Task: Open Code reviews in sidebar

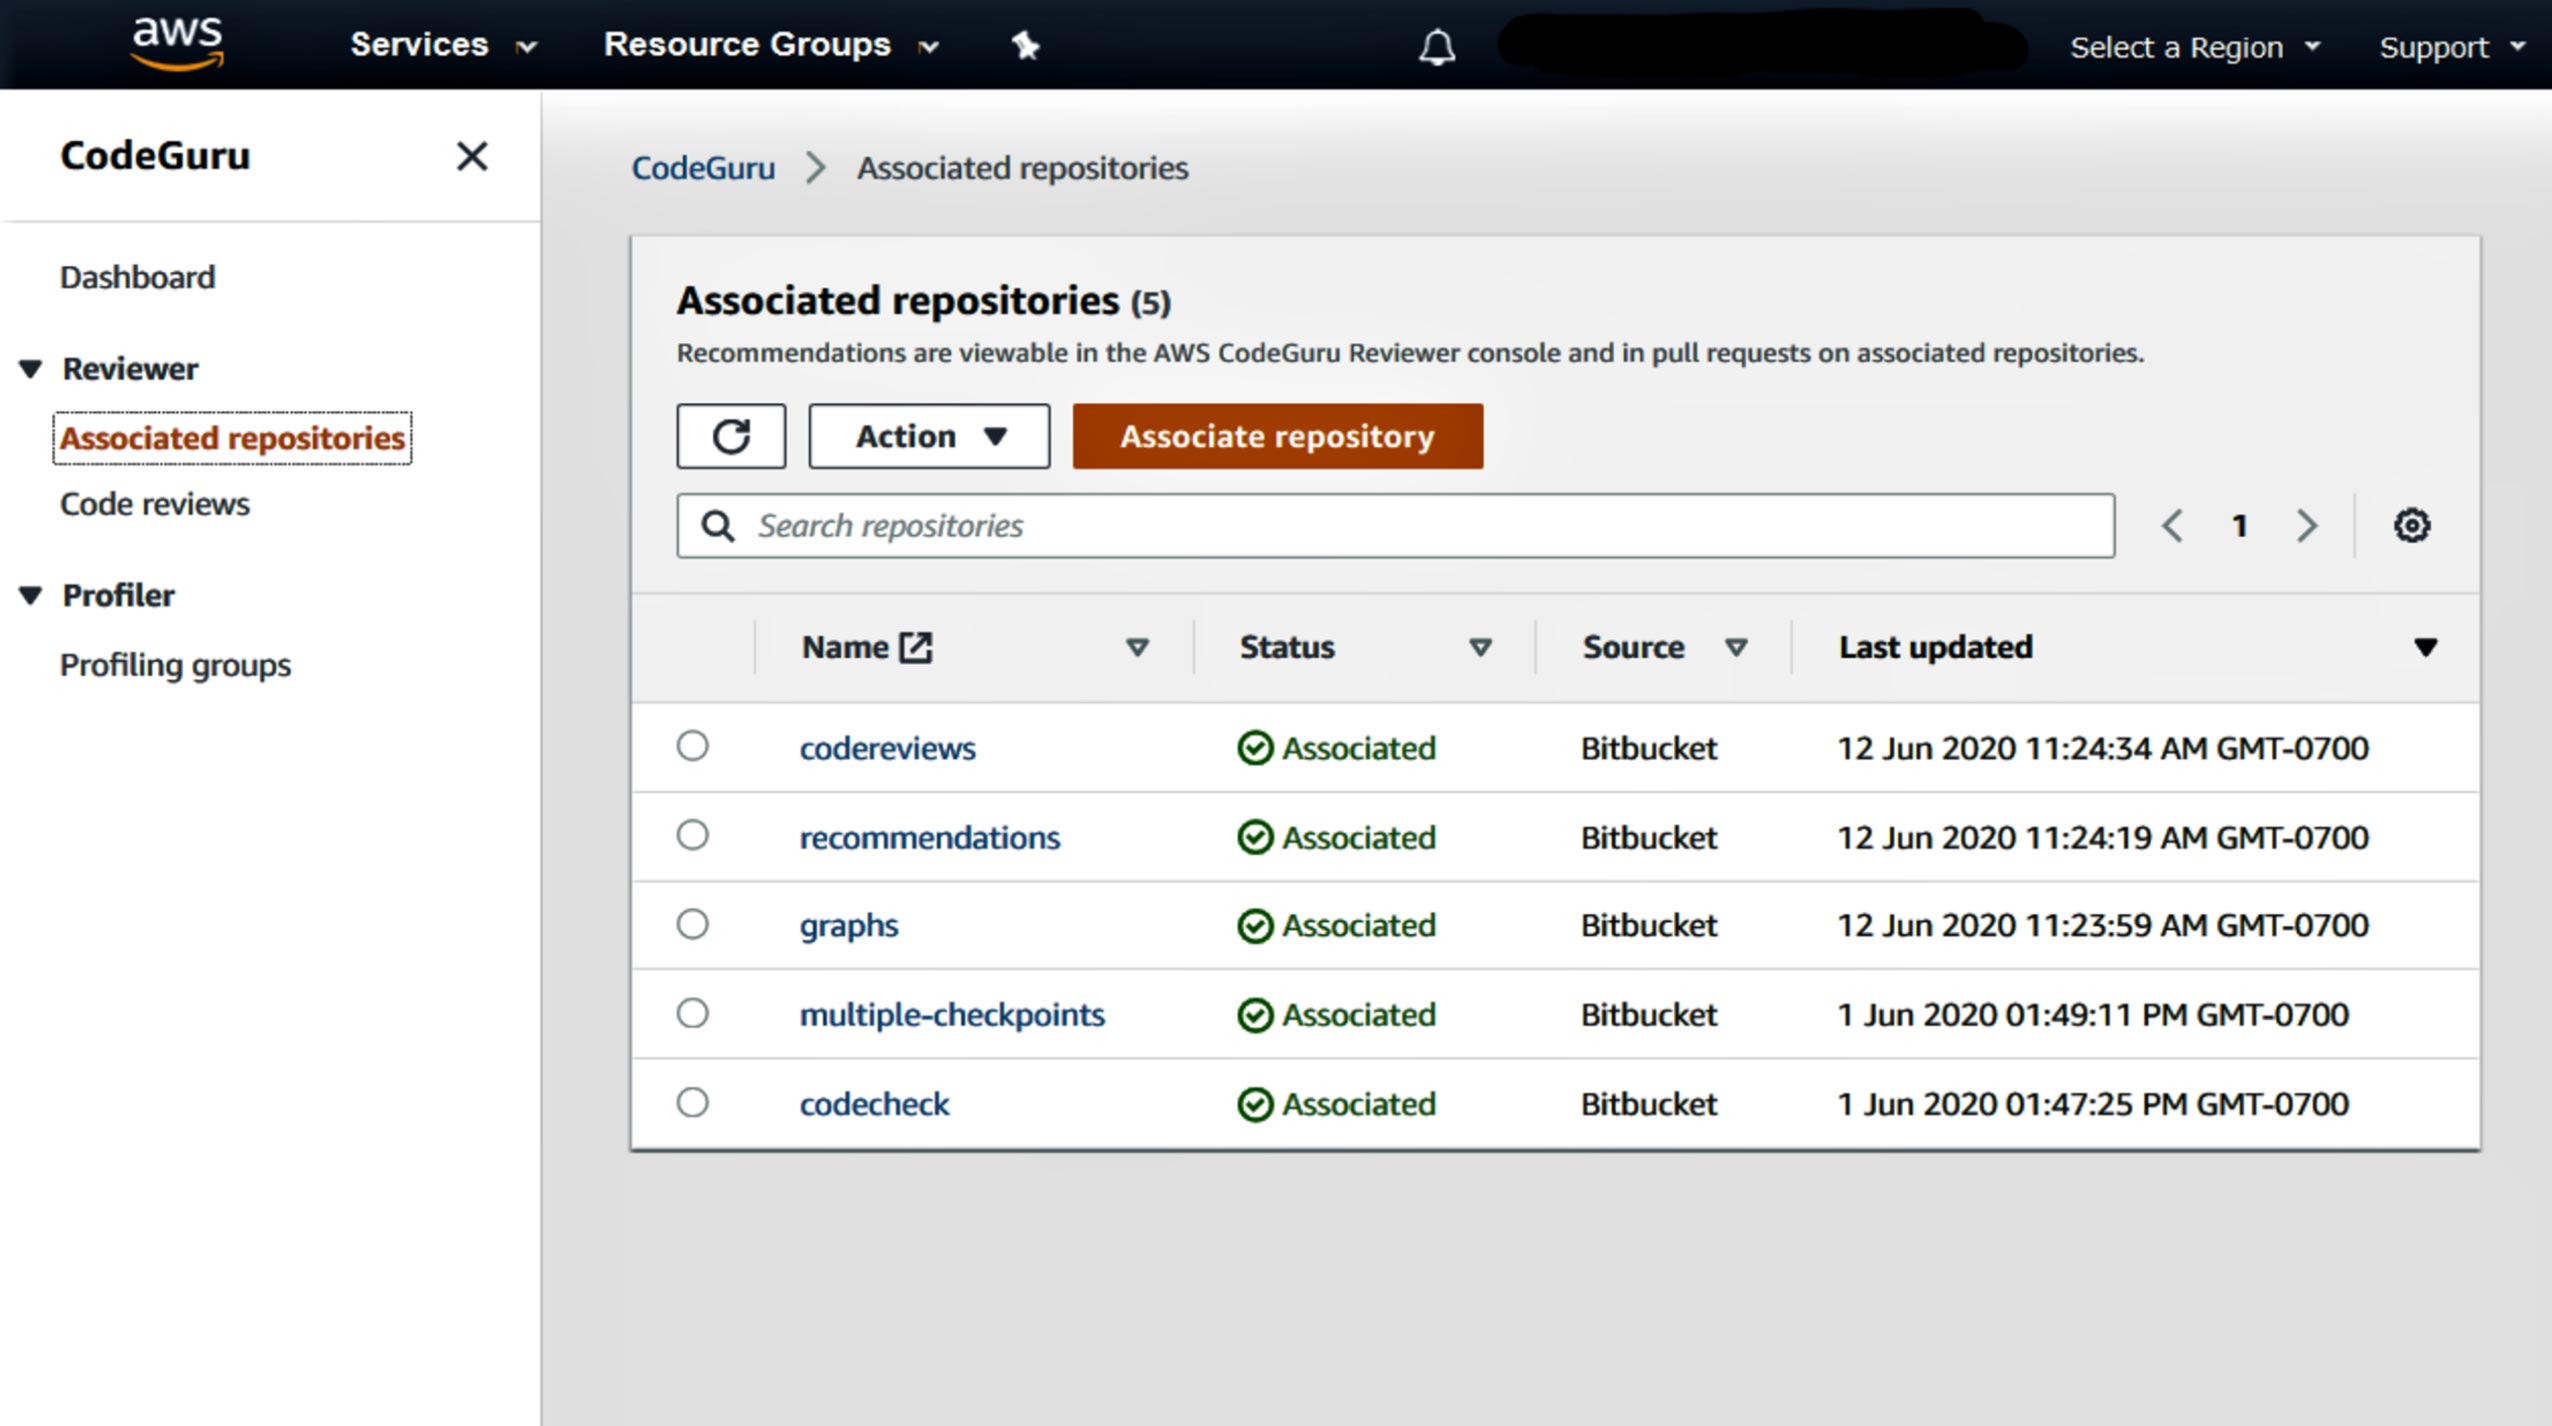Action: point(155,504)
